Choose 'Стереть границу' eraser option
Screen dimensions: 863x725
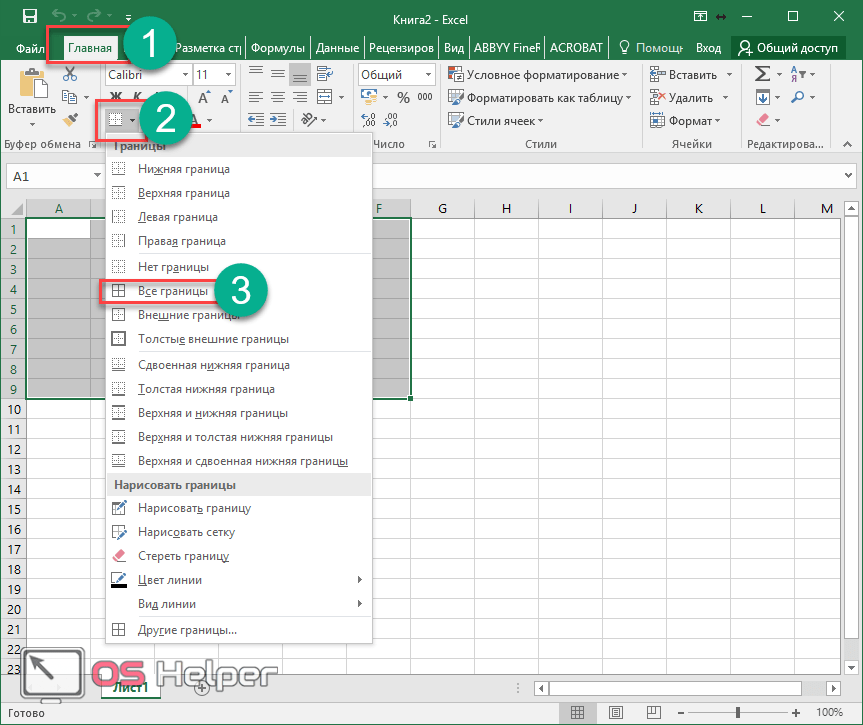183,556
